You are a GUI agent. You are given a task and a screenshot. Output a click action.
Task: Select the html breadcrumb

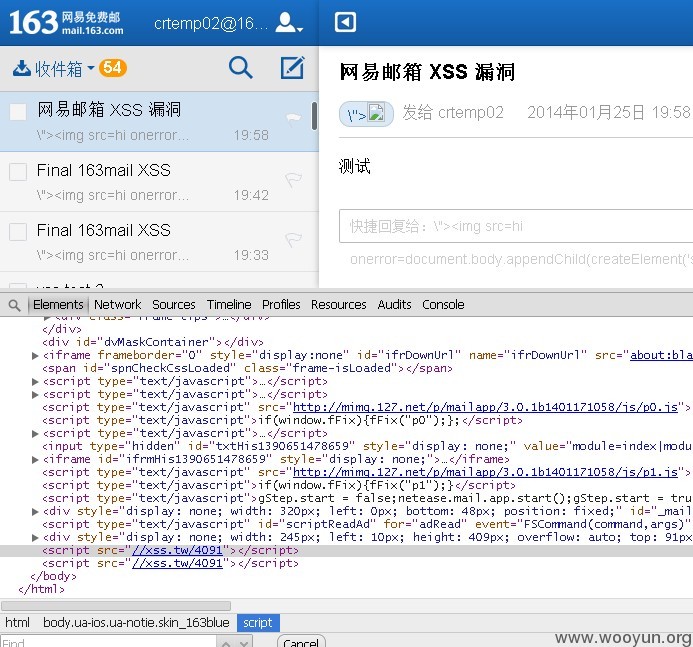pos(17,623)
